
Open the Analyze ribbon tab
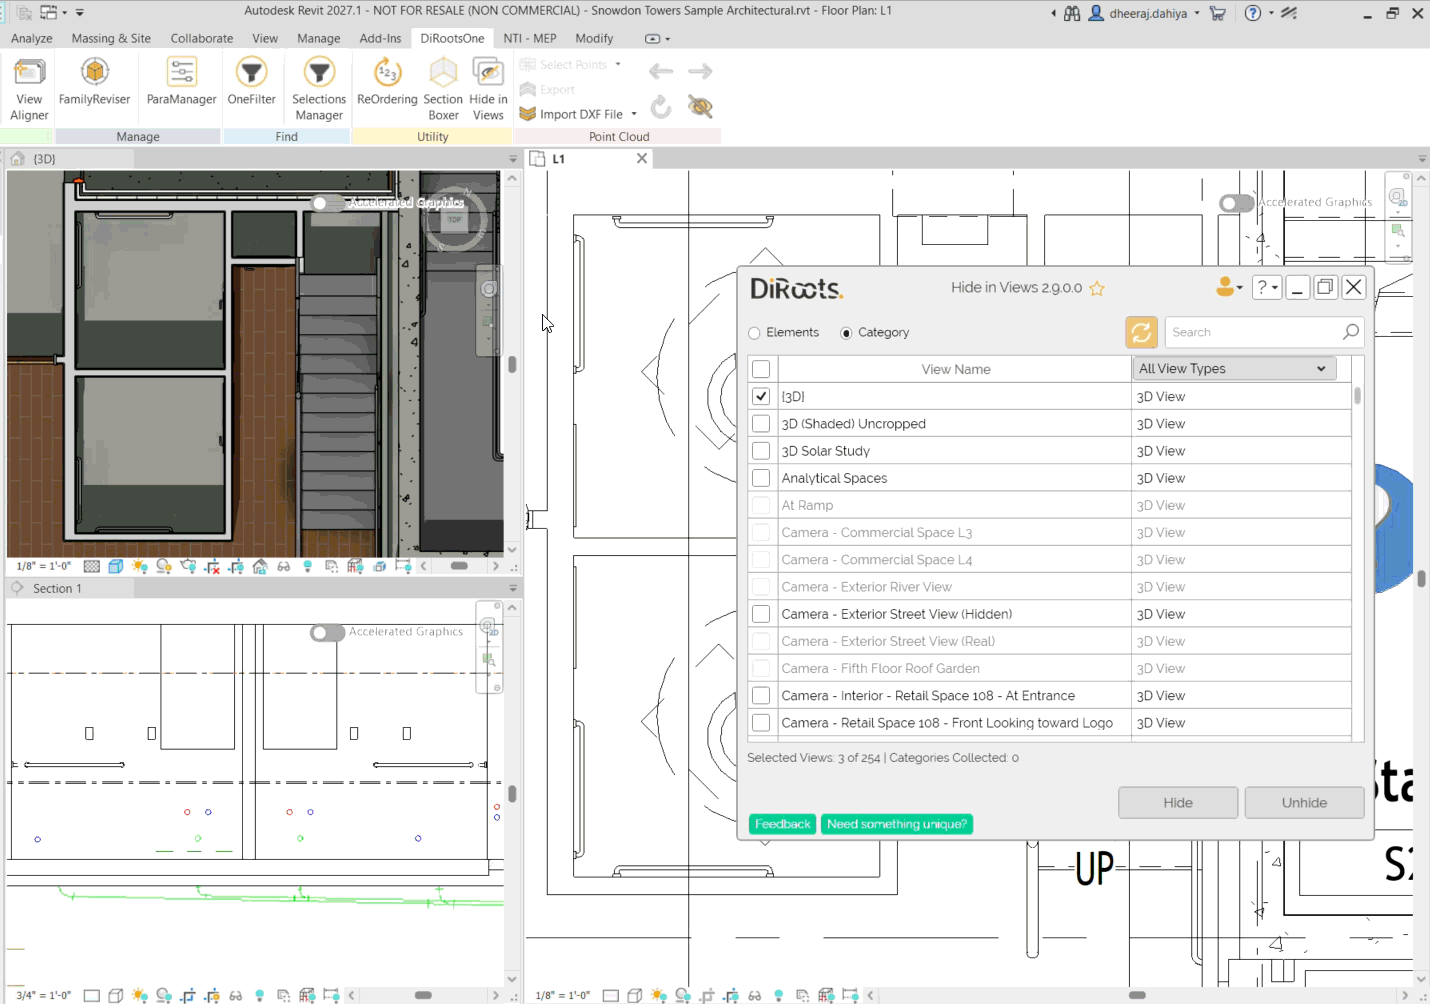click(32, 38)
